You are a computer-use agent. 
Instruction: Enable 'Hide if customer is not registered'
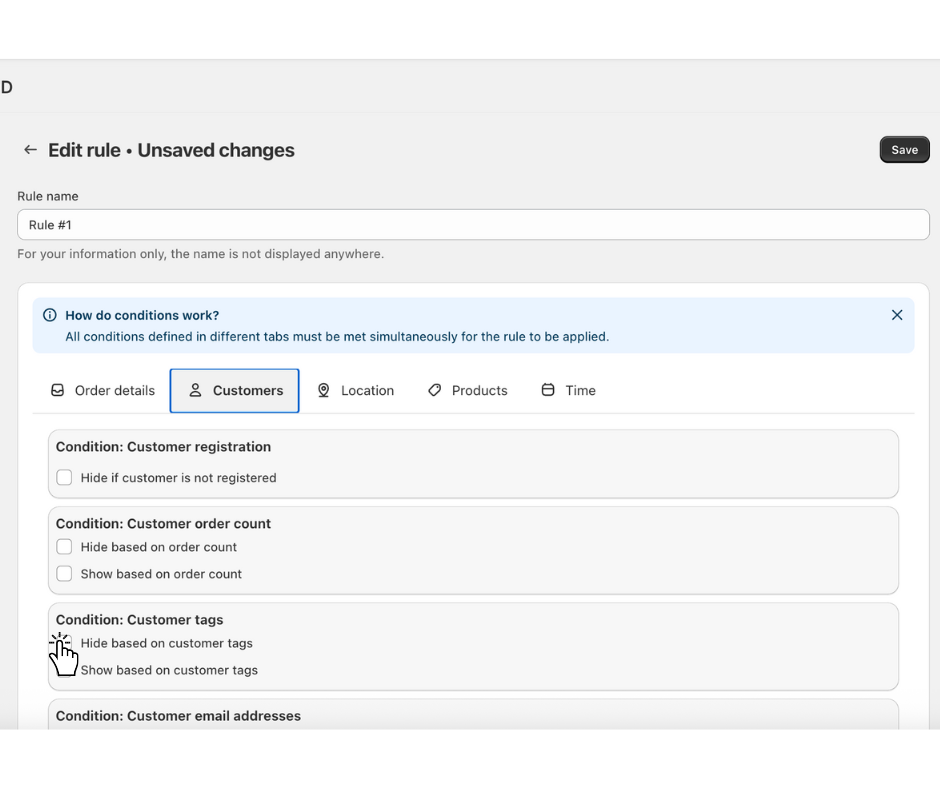click(x=64, y=478)
